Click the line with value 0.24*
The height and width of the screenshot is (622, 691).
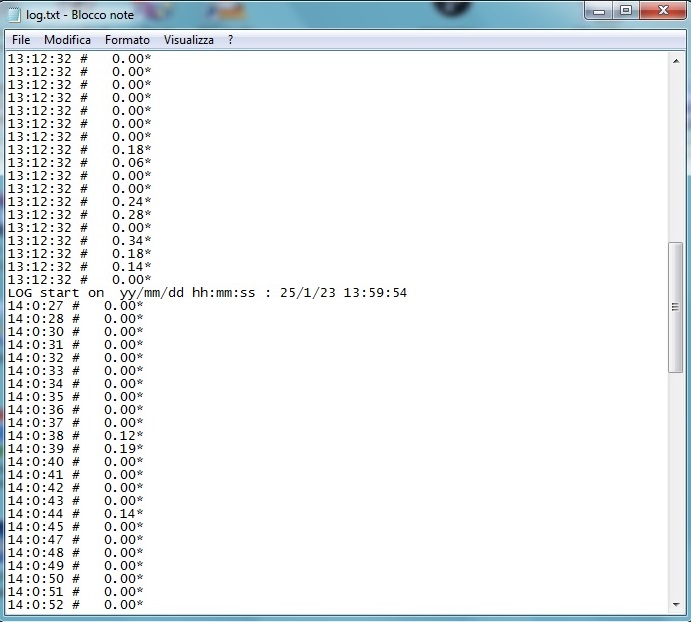(x=79, y=201)
